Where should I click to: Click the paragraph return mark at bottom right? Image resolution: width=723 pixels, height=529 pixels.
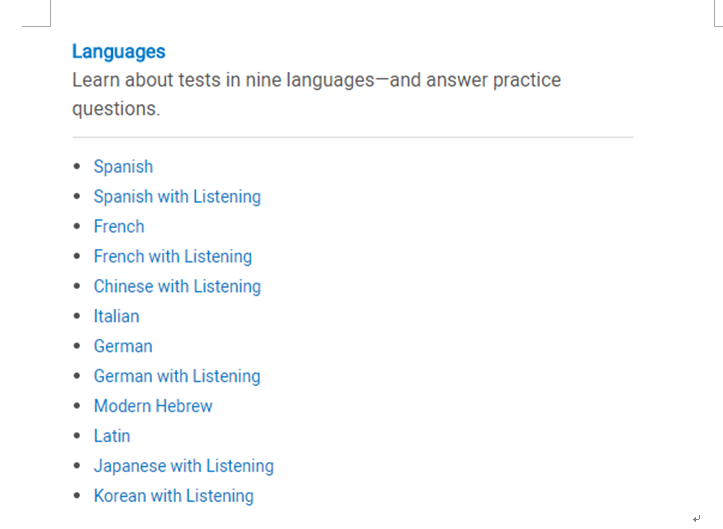click(x=696, y=518)
